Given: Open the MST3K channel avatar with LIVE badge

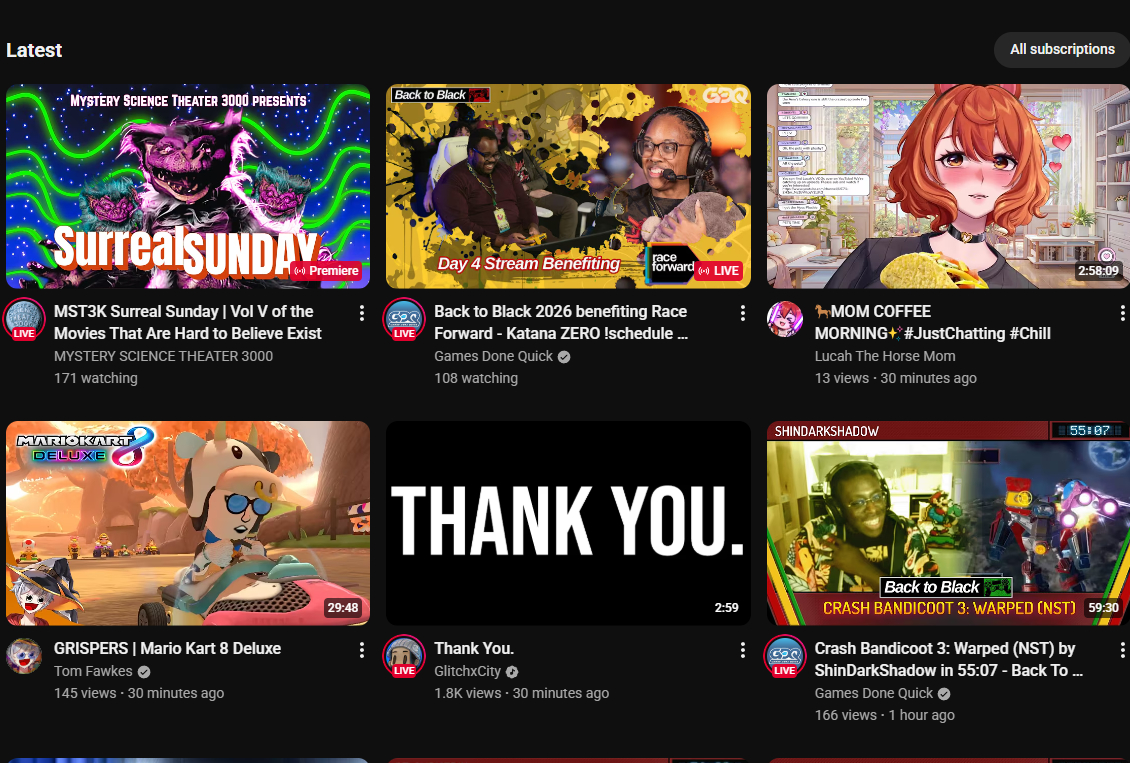Looking at the screenshot, I should [x=24, y=318].
